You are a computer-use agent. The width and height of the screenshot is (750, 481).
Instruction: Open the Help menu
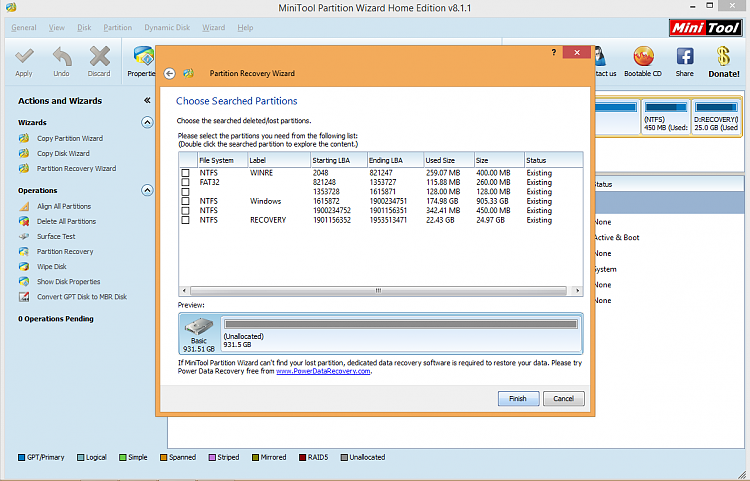[245, 28]
